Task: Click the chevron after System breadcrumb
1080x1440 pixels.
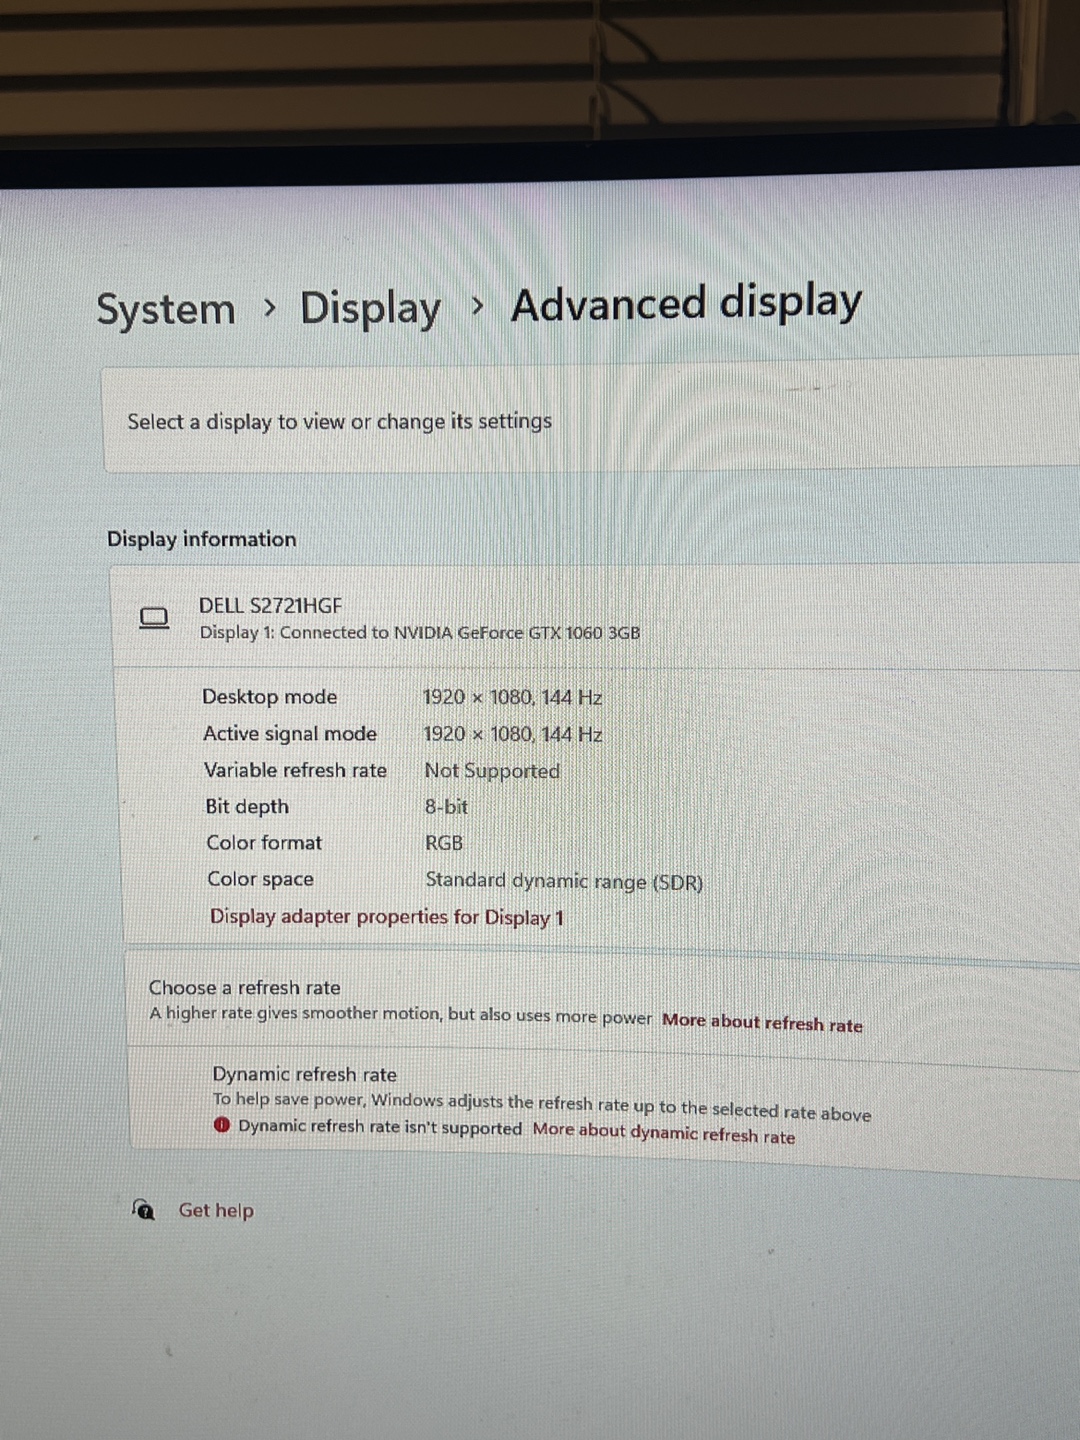Action: coord(269,308)
